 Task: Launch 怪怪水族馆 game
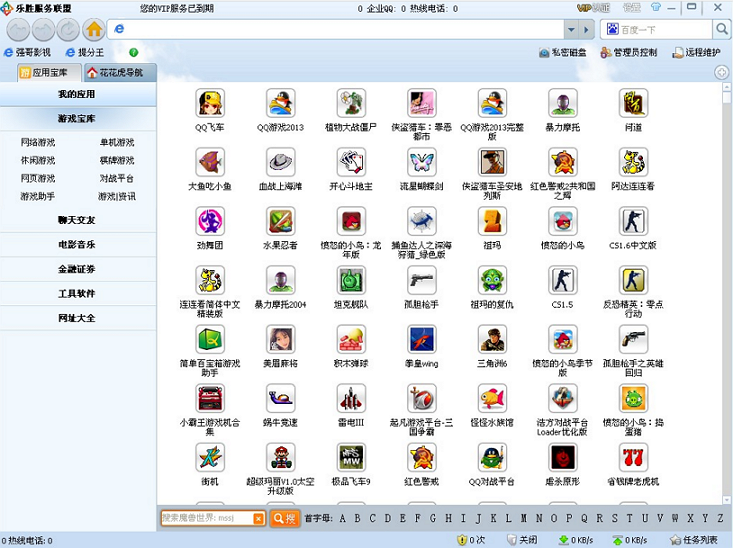pos(492,398)
